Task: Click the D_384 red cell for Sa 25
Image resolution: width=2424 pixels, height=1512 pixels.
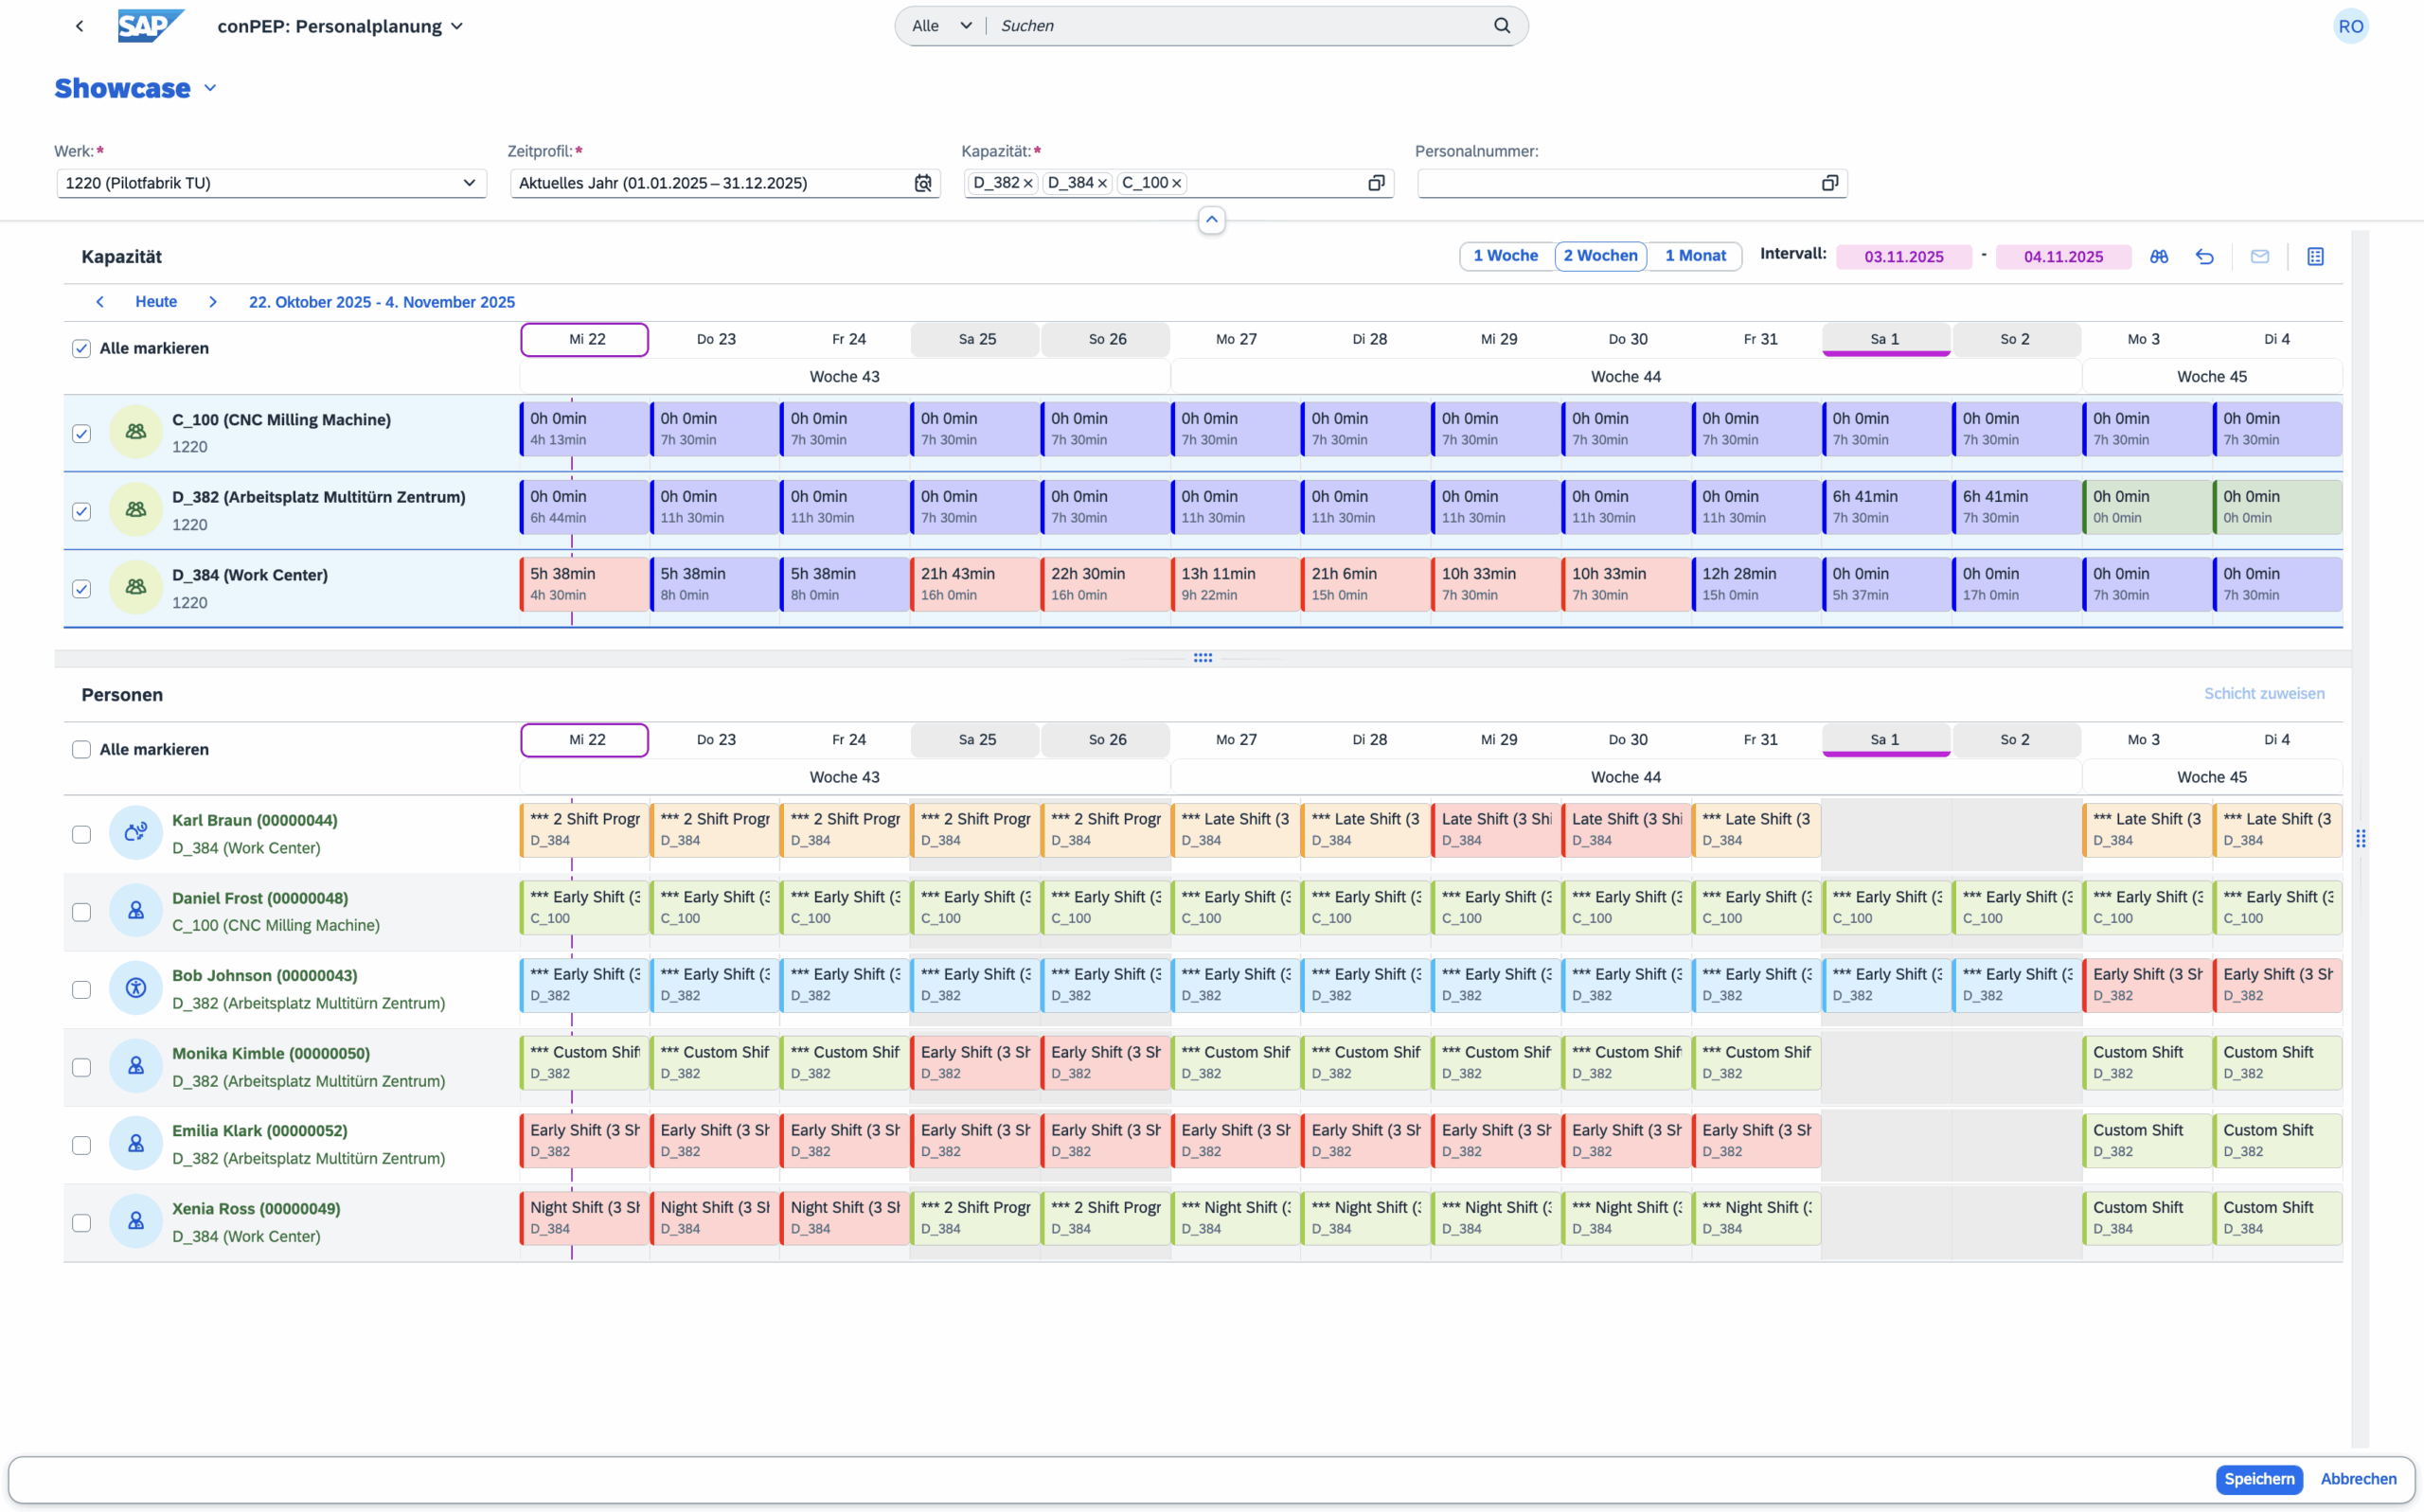Action: (x=975, y=584)
